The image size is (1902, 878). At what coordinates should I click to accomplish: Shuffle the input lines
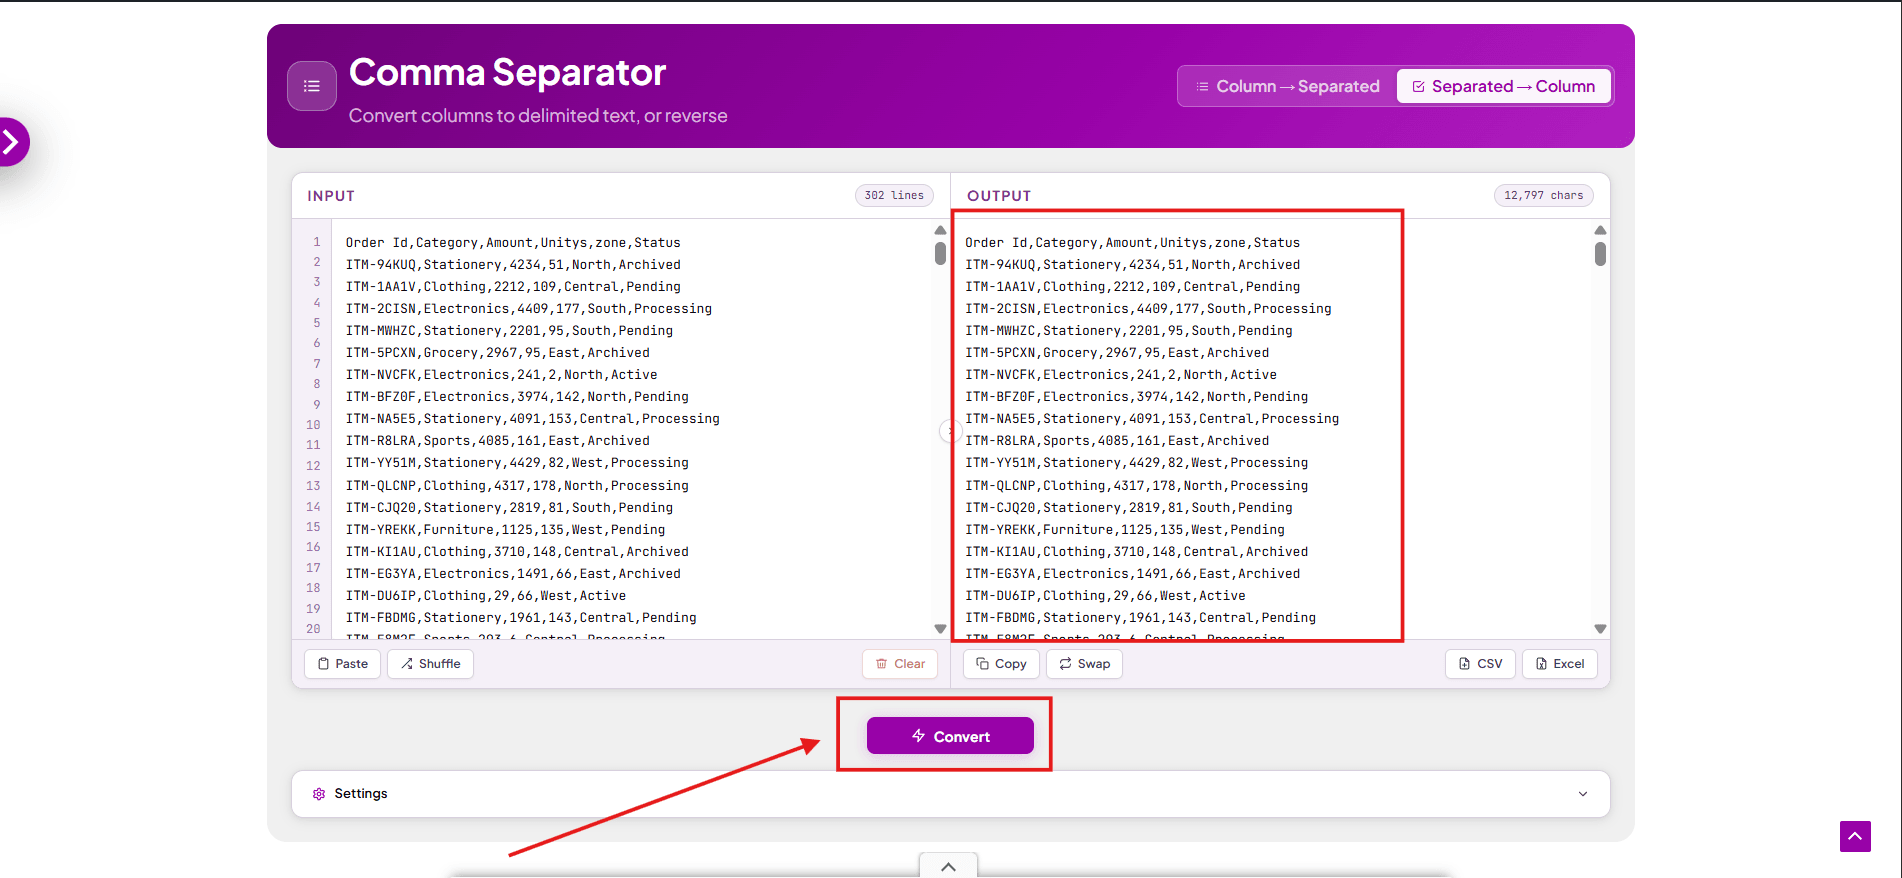[x=430, y=664]
